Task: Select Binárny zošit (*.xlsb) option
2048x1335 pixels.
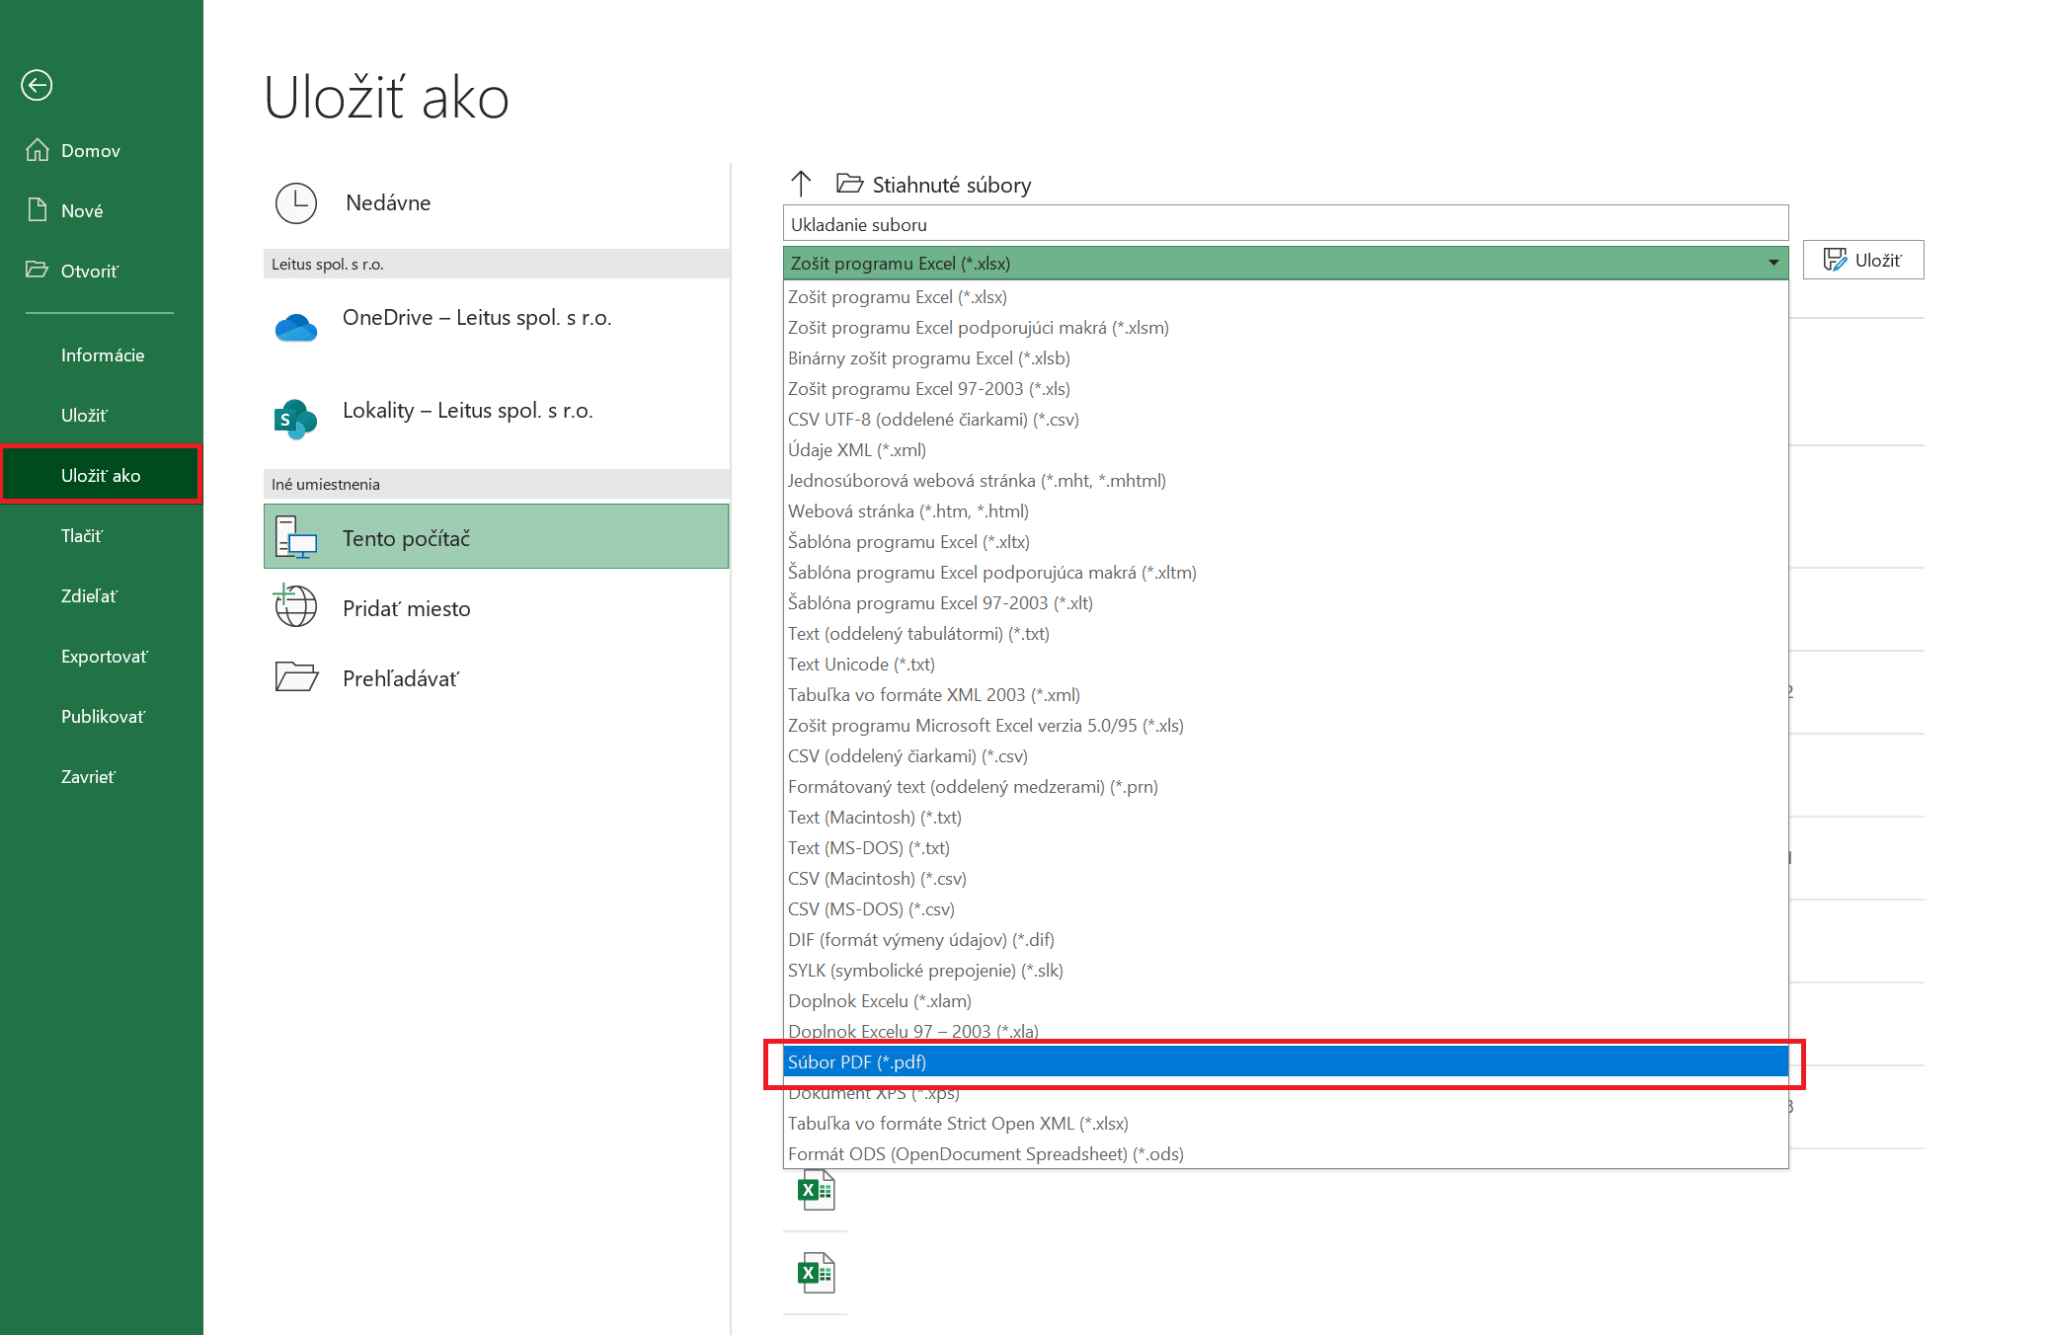Action: click(x=1285, y=358)
